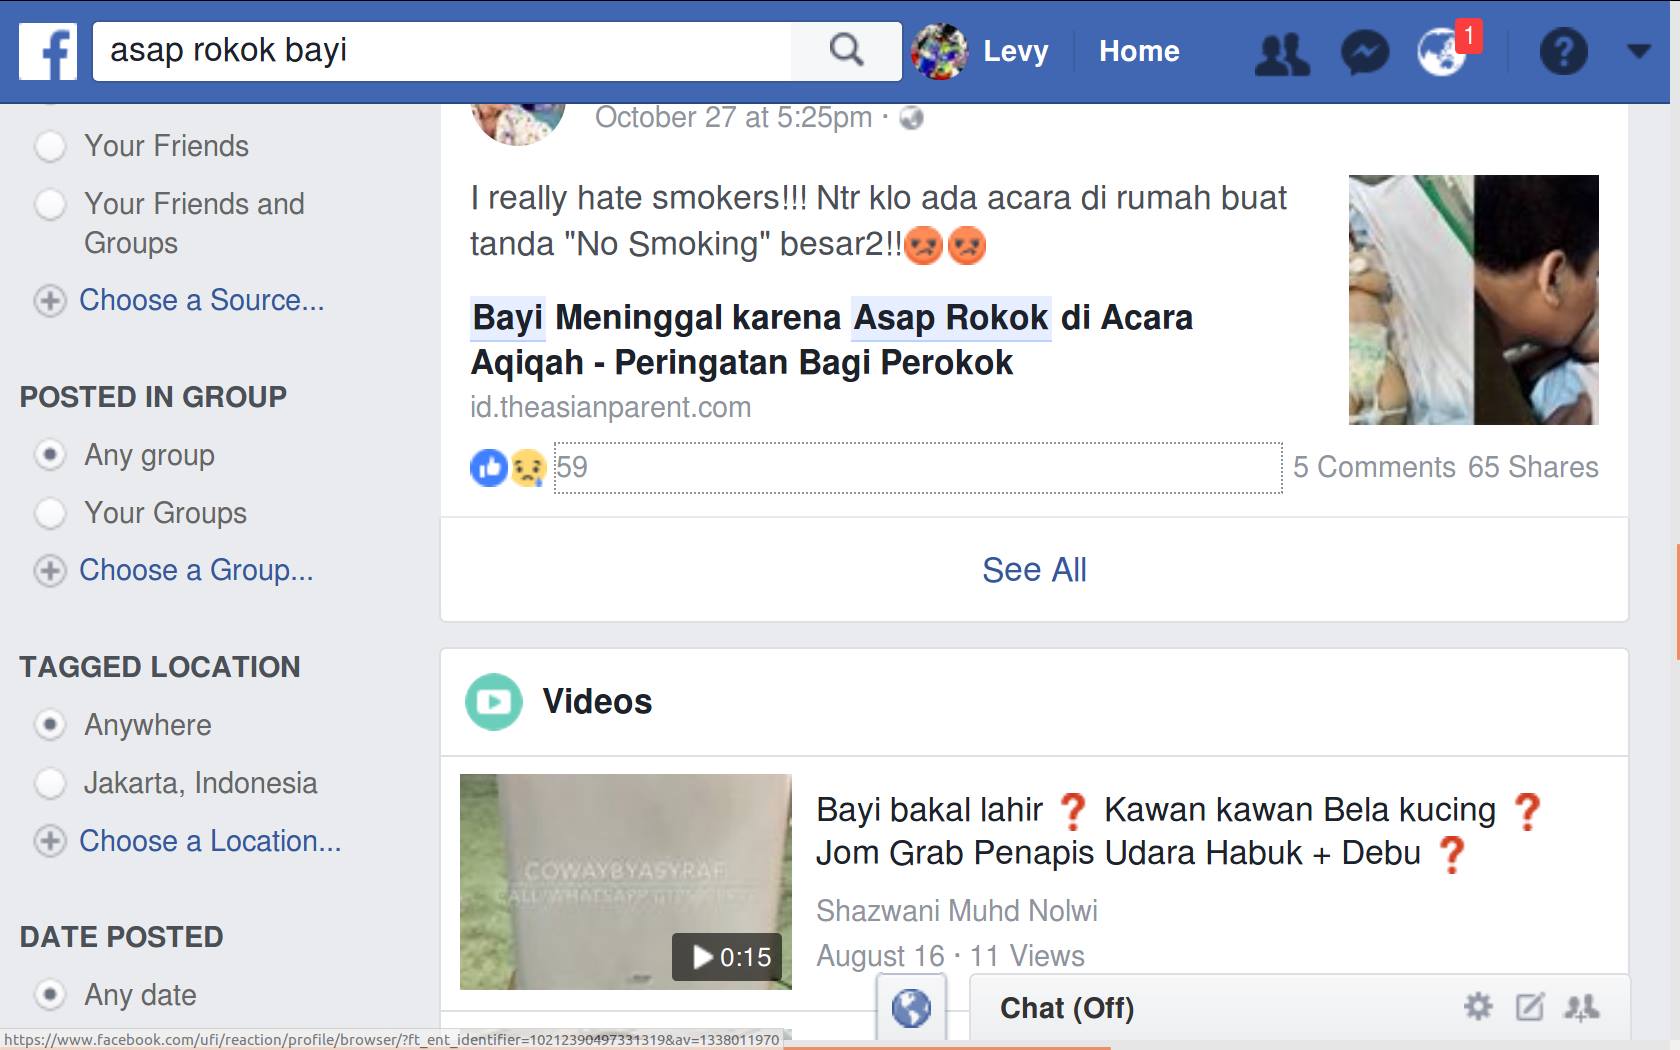The width and height of the screenshot is (1680, 1050).
Task: Open the 65 Shares link
Action: coord(1533,467)
